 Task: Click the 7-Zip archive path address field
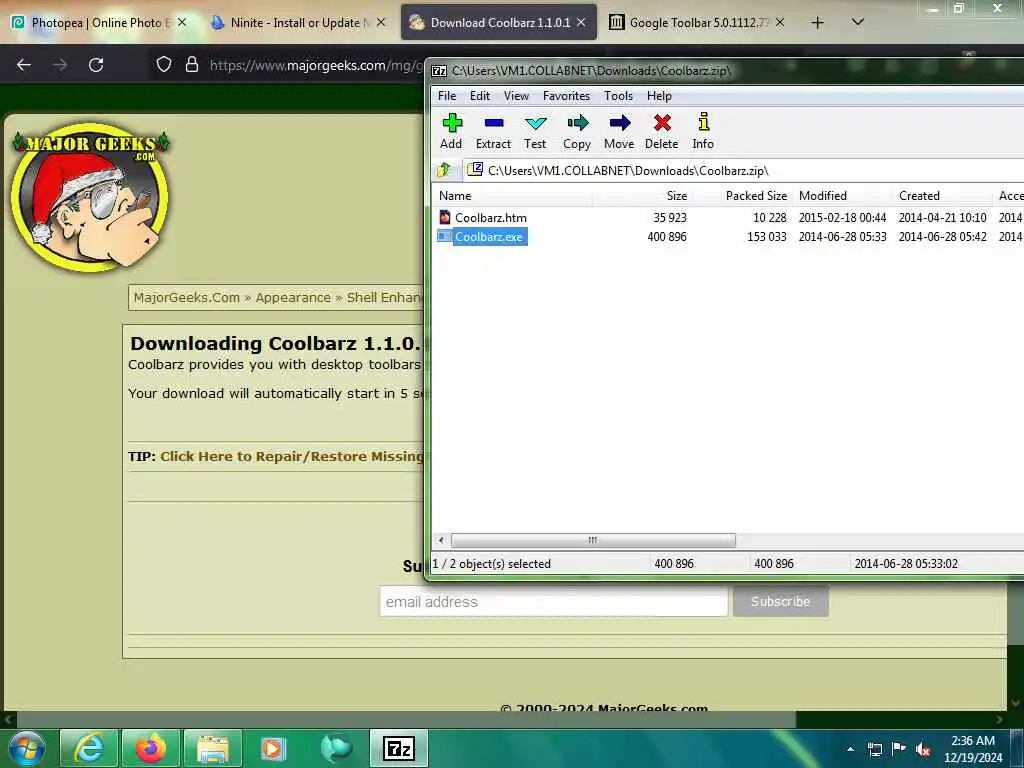743,170
